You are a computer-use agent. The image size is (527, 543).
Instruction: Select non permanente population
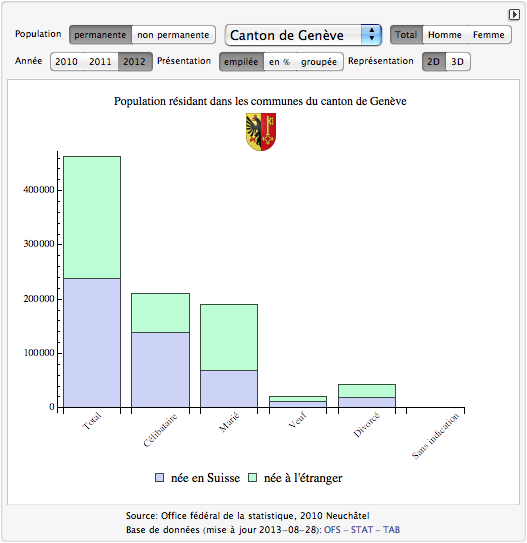[173, 35]
